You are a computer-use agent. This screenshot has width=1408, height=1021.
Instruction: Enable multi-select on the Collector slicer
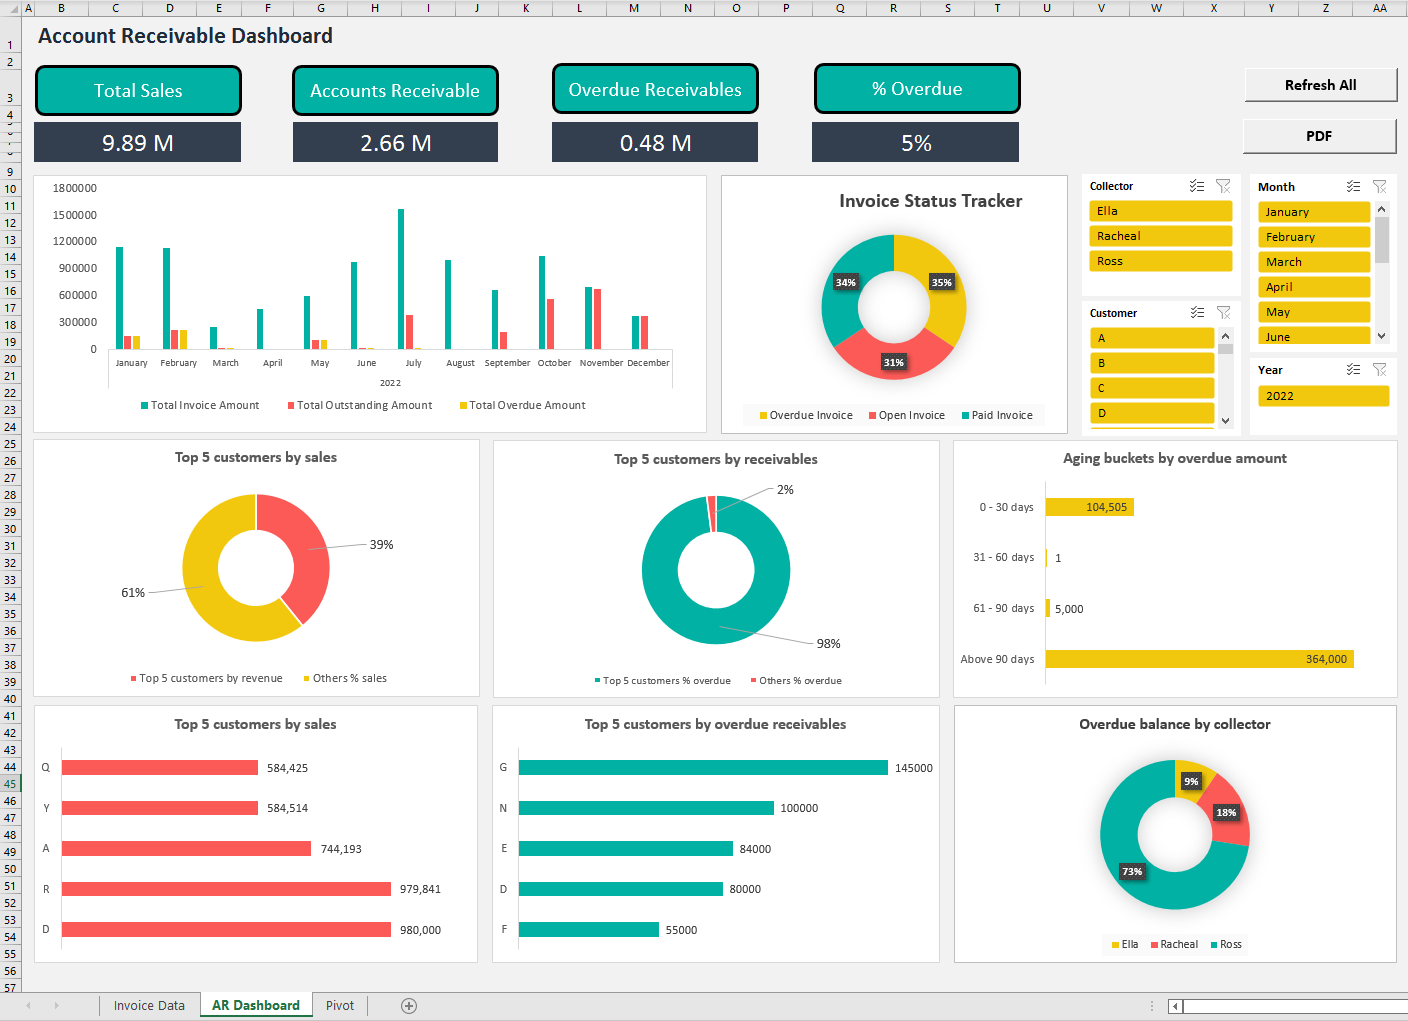(1196, 185)
